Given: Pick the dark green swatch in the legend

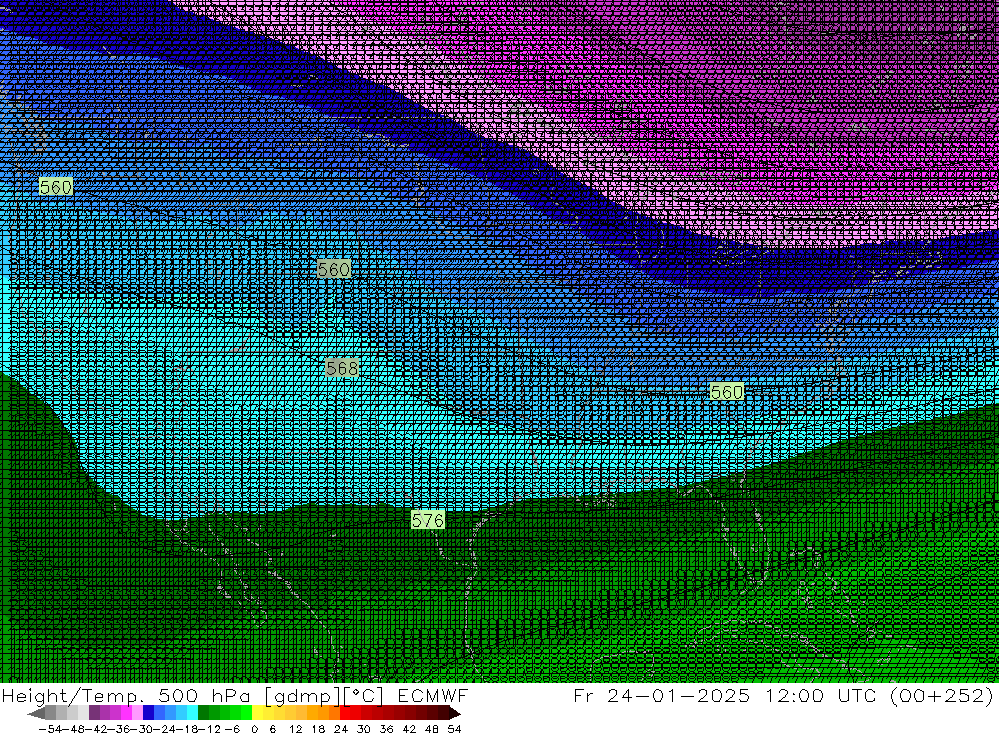Looking at the screenshot, I should 203,713.
